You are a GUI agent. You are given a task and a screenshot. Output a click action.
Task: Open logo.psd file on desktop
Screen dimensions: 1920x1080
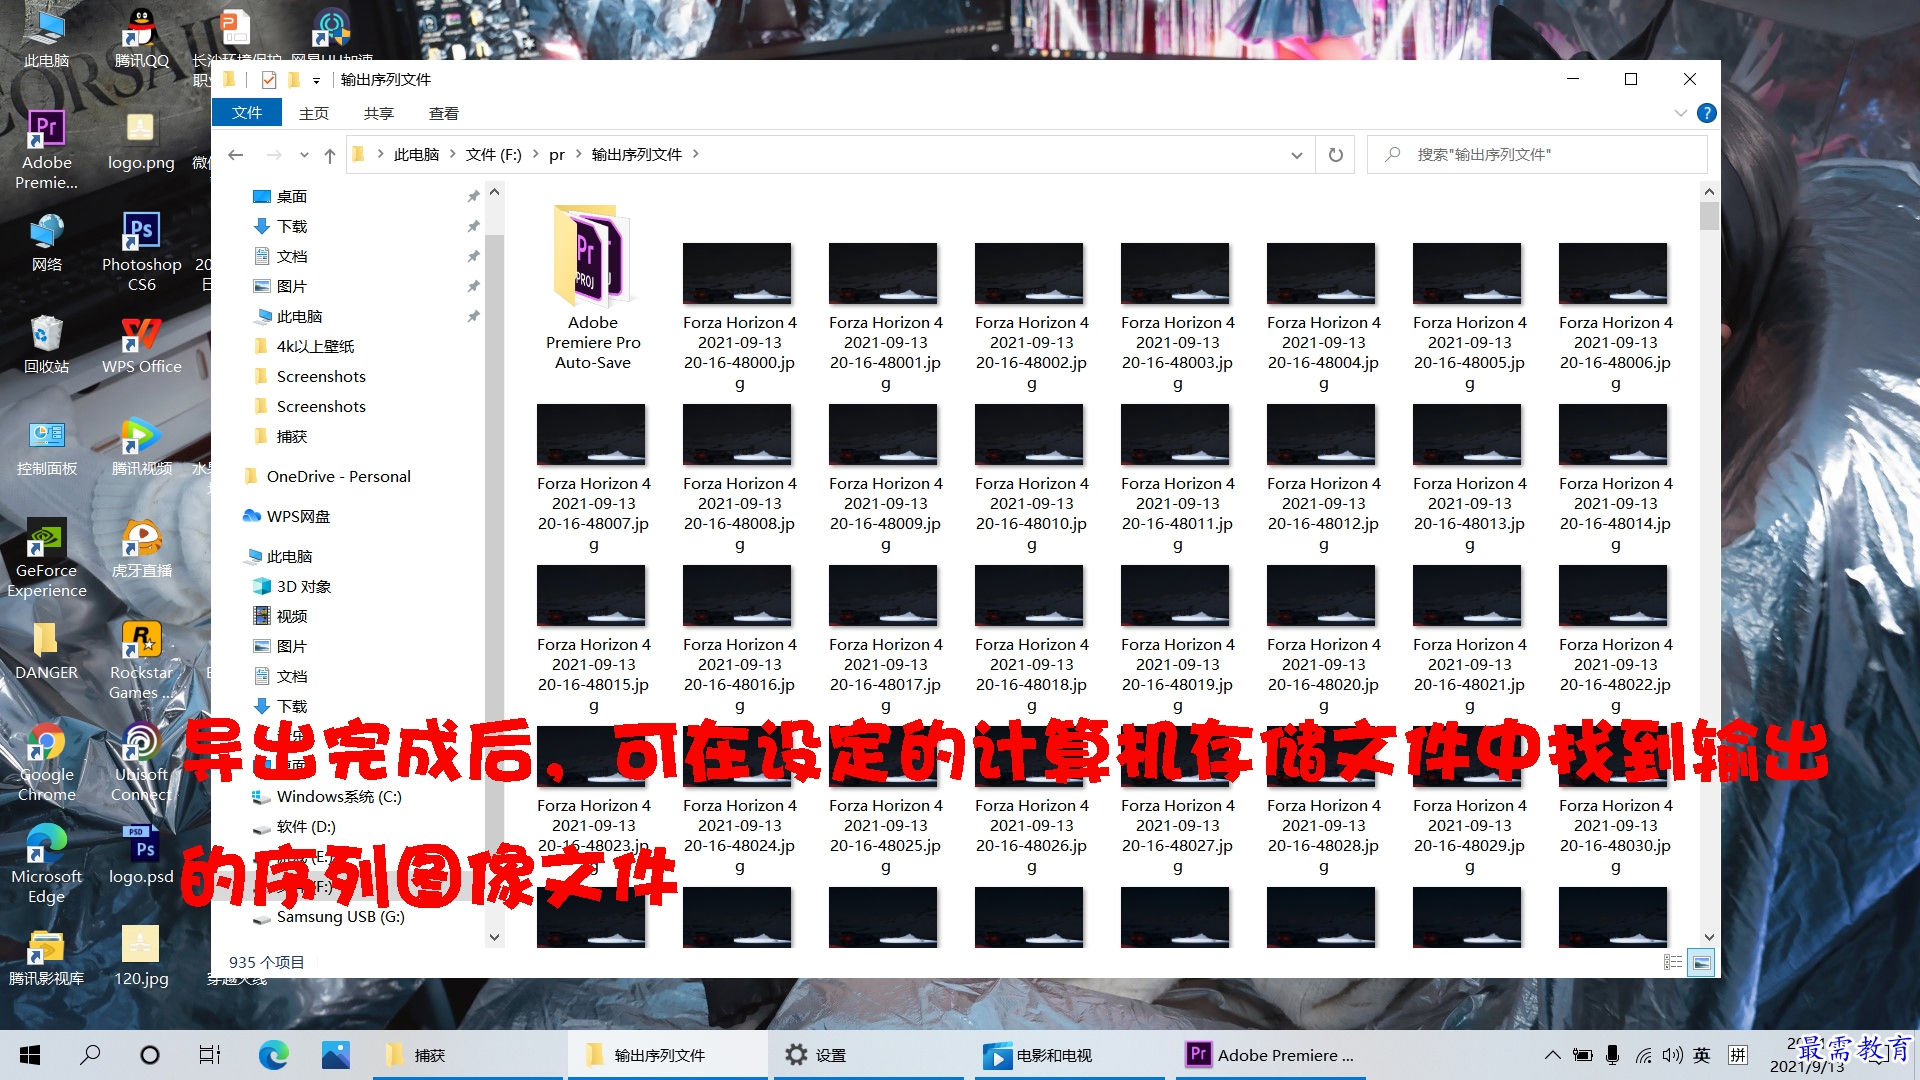tap(141, 855)
